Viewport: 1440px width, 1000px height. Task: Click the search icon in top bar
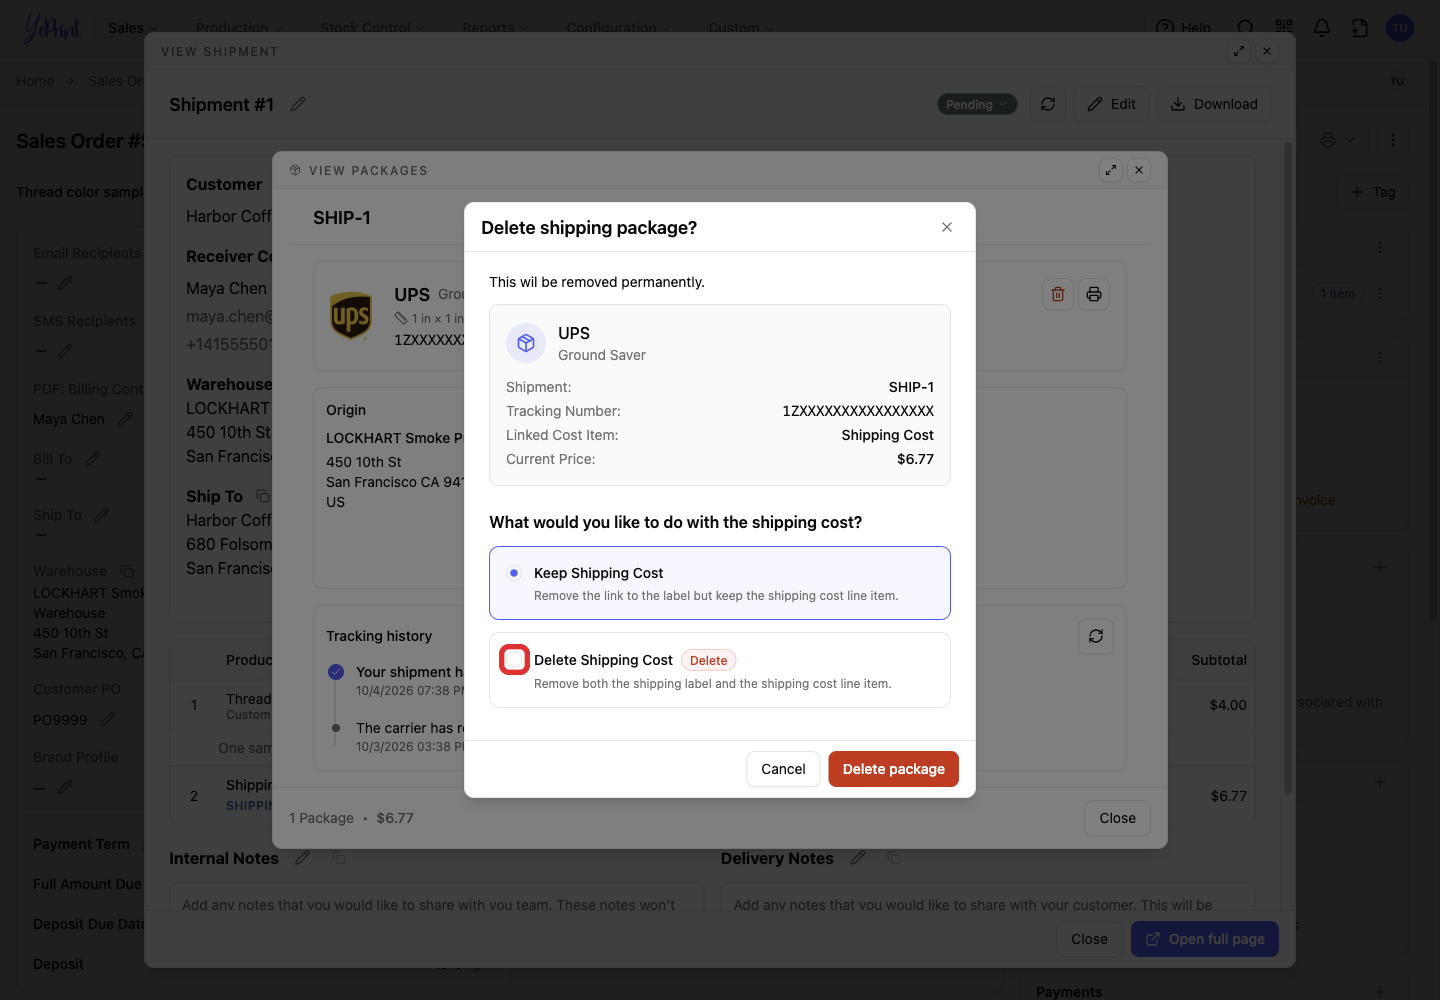point(1245,28)
